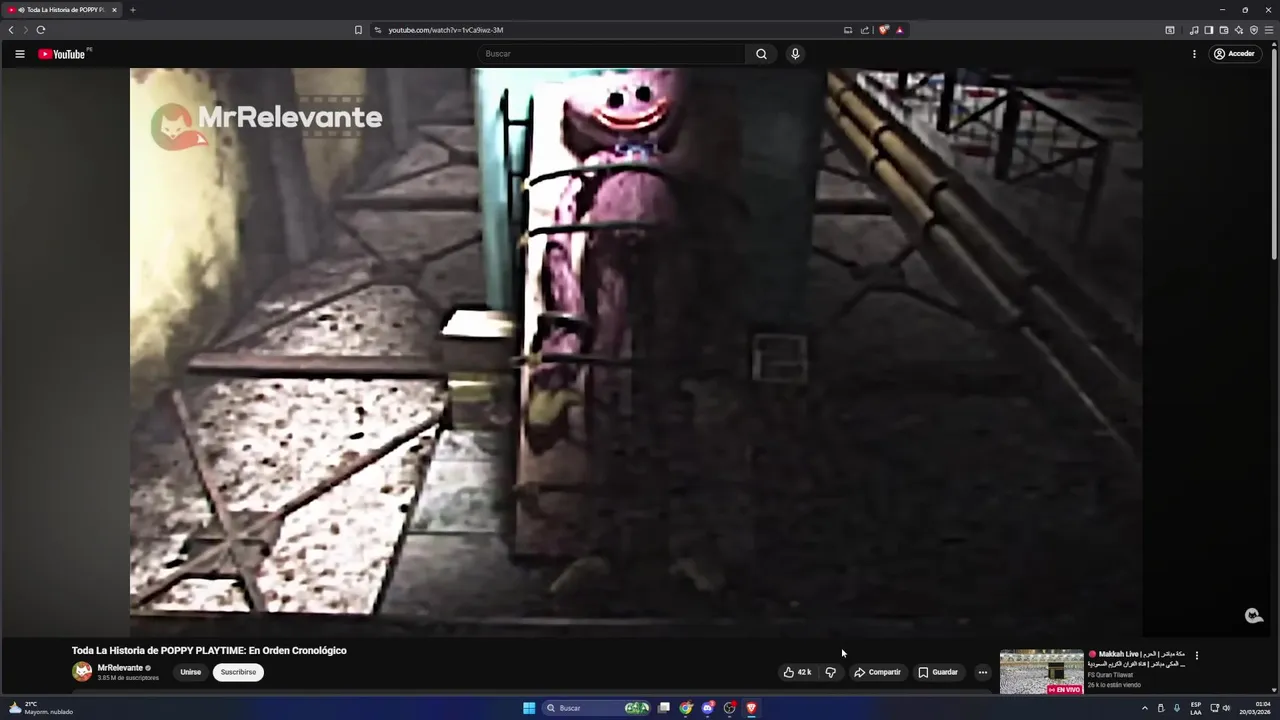Open MrRelevante channel avatar
This screenshot has width=1280, height=720.
click(x=82, y=672)
